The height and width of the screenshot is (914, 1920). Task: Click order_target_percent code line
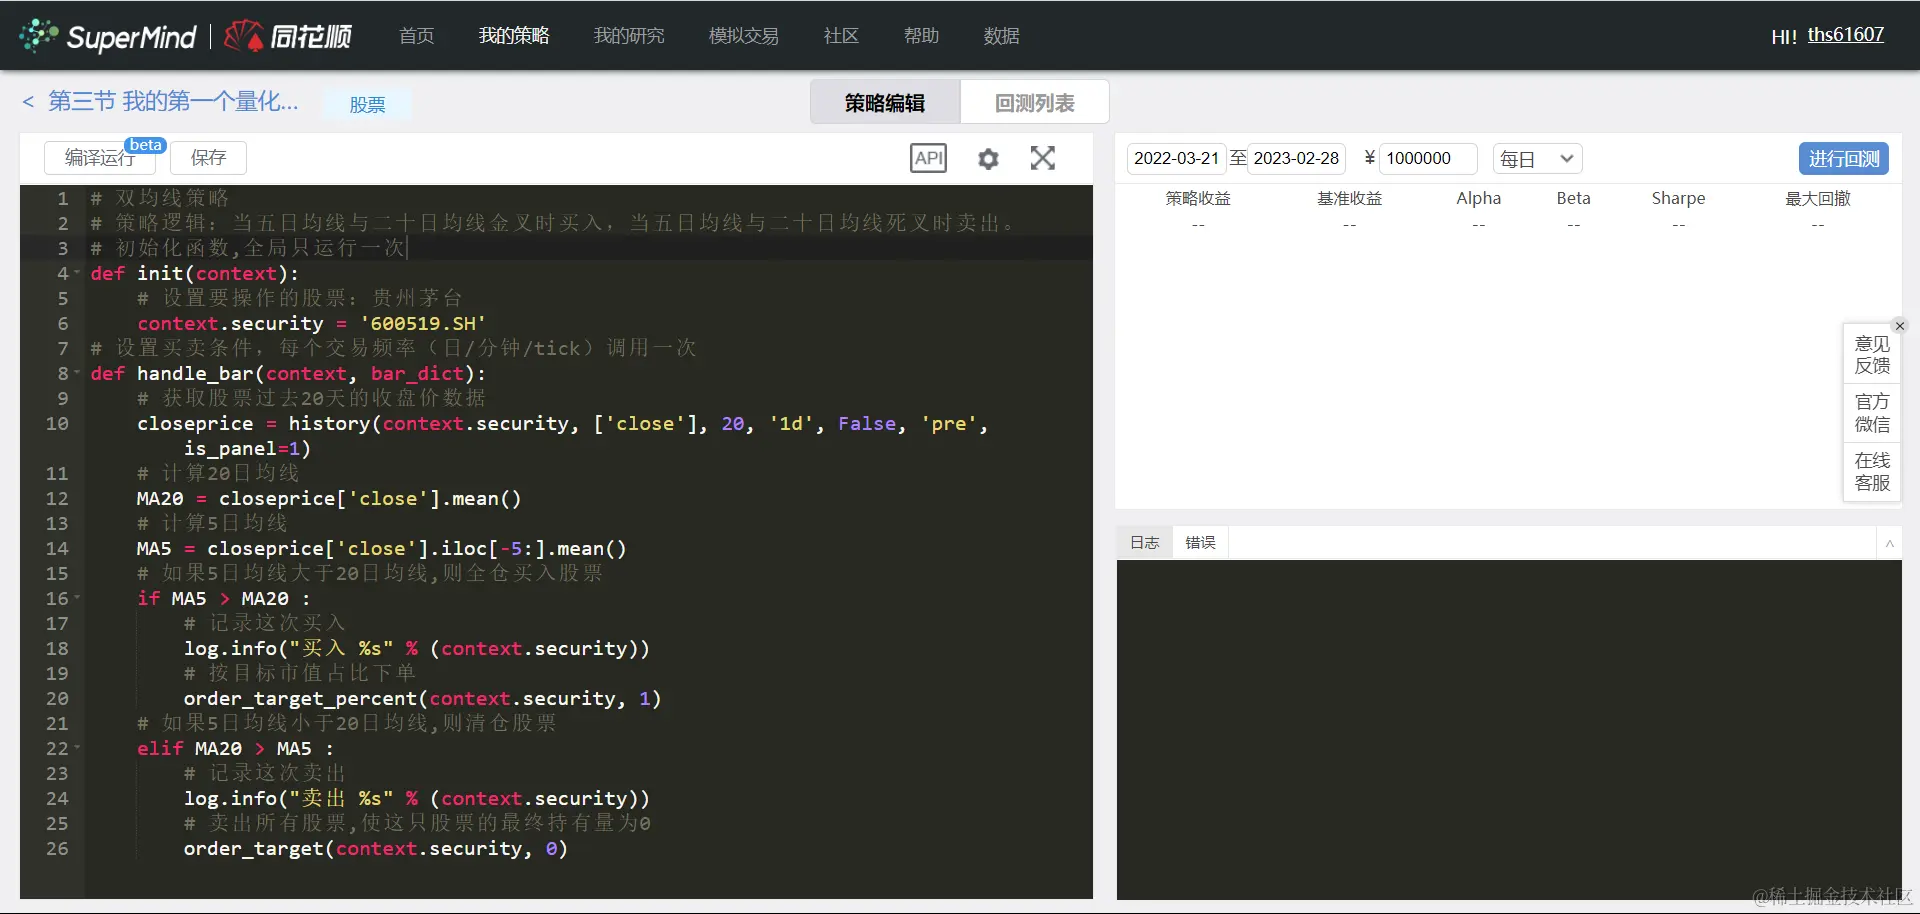click(x=422, y=698)
